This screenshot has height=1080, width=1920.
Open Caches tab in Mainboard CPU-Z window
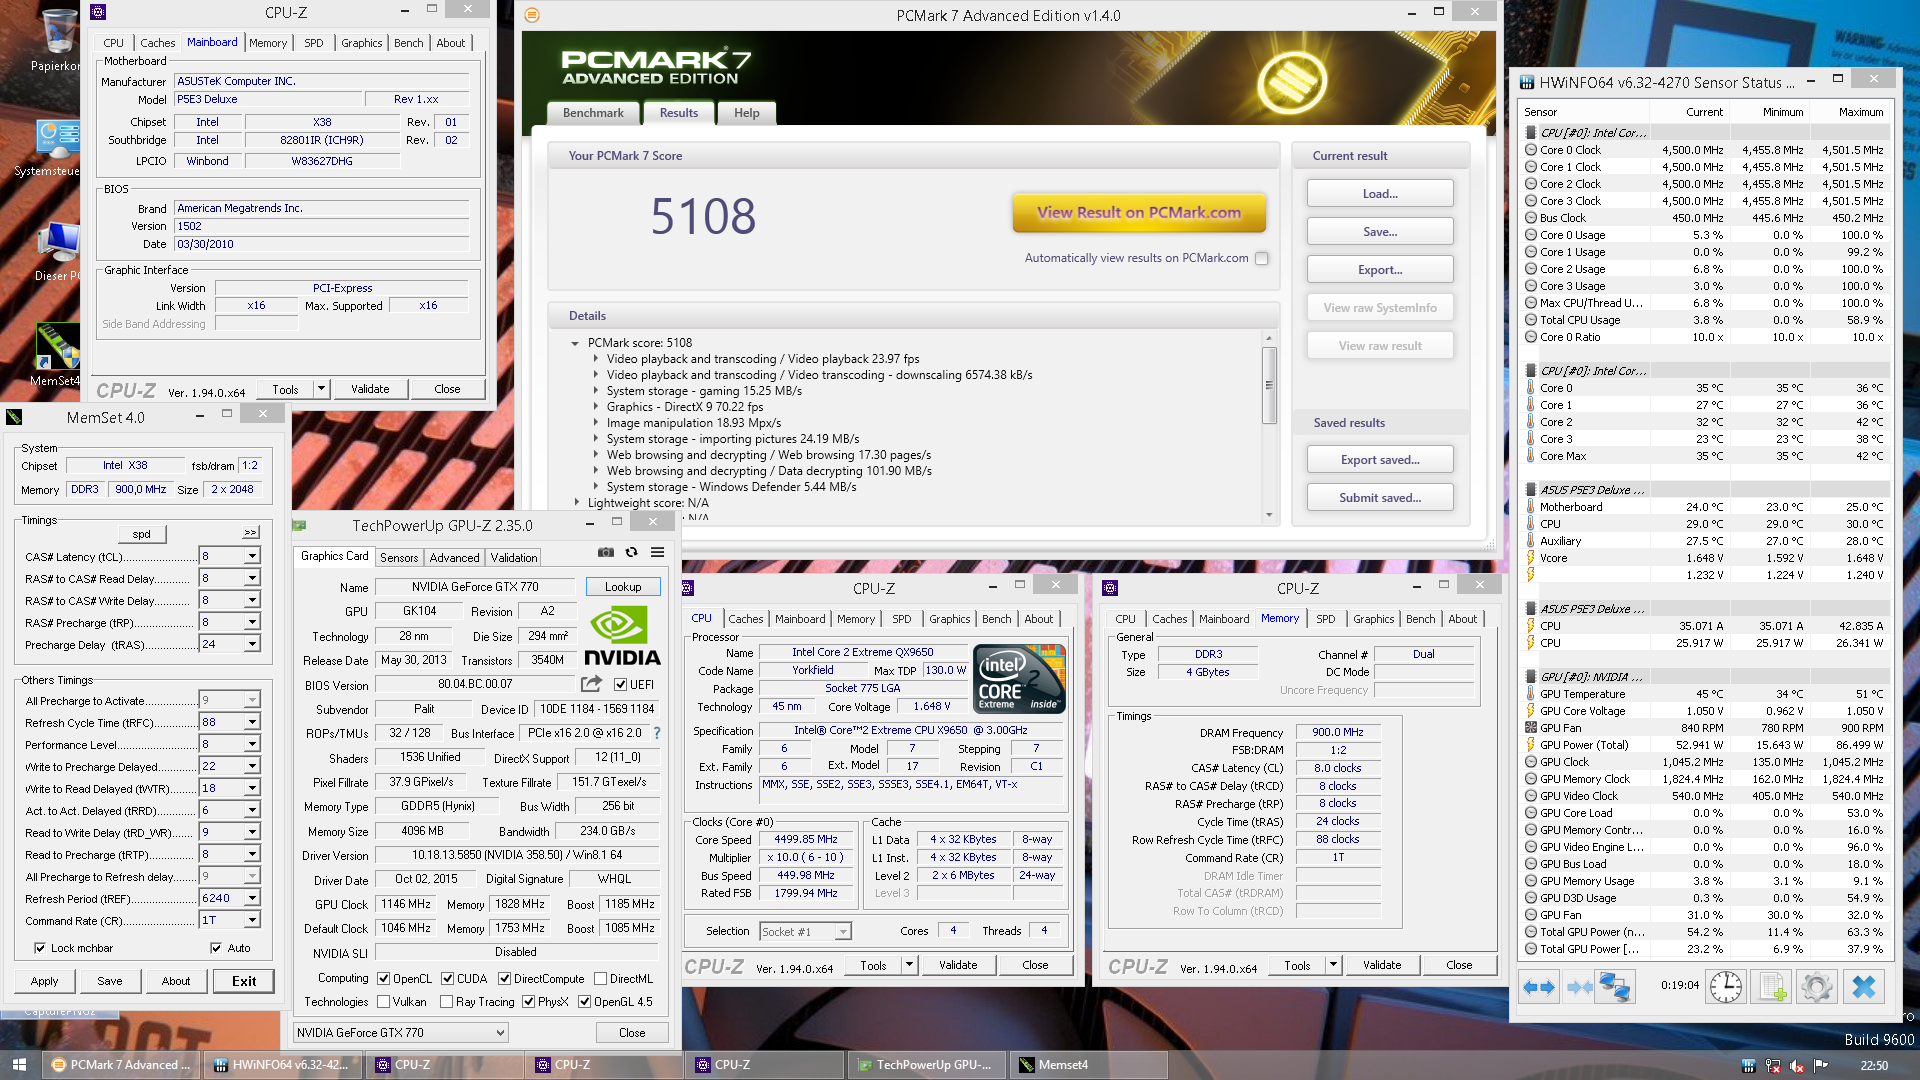[157, 43]
